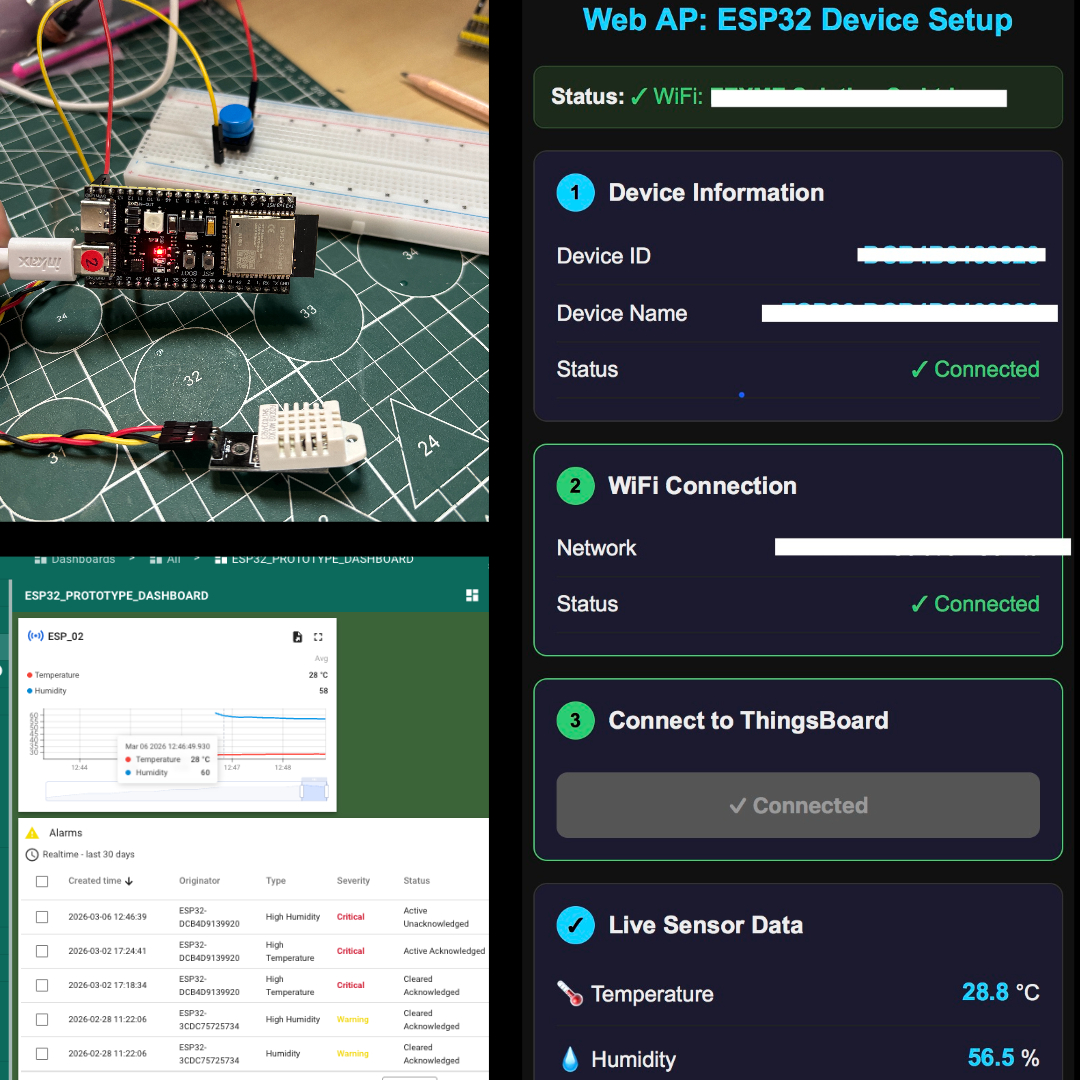1080x1080 pixels.
Task: Toggle the Temperature series in chart legend
Action: [x=53, y=675]
